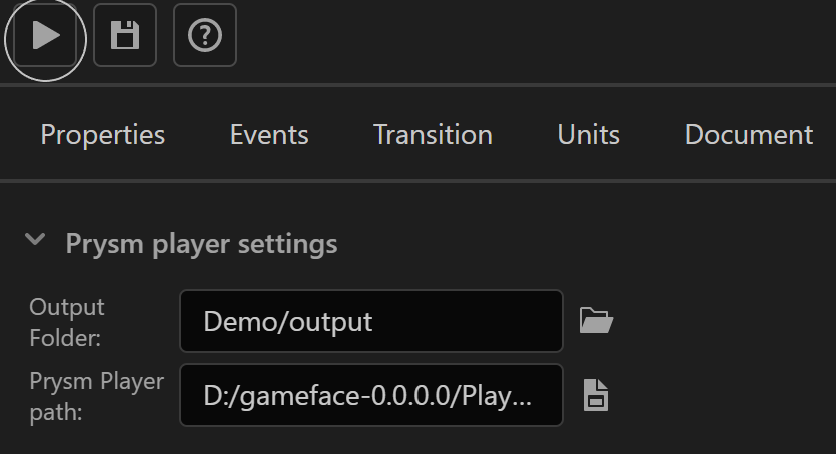
Task: Click the blank toolbar area beside the help icon
Action: tap(533, 35)
